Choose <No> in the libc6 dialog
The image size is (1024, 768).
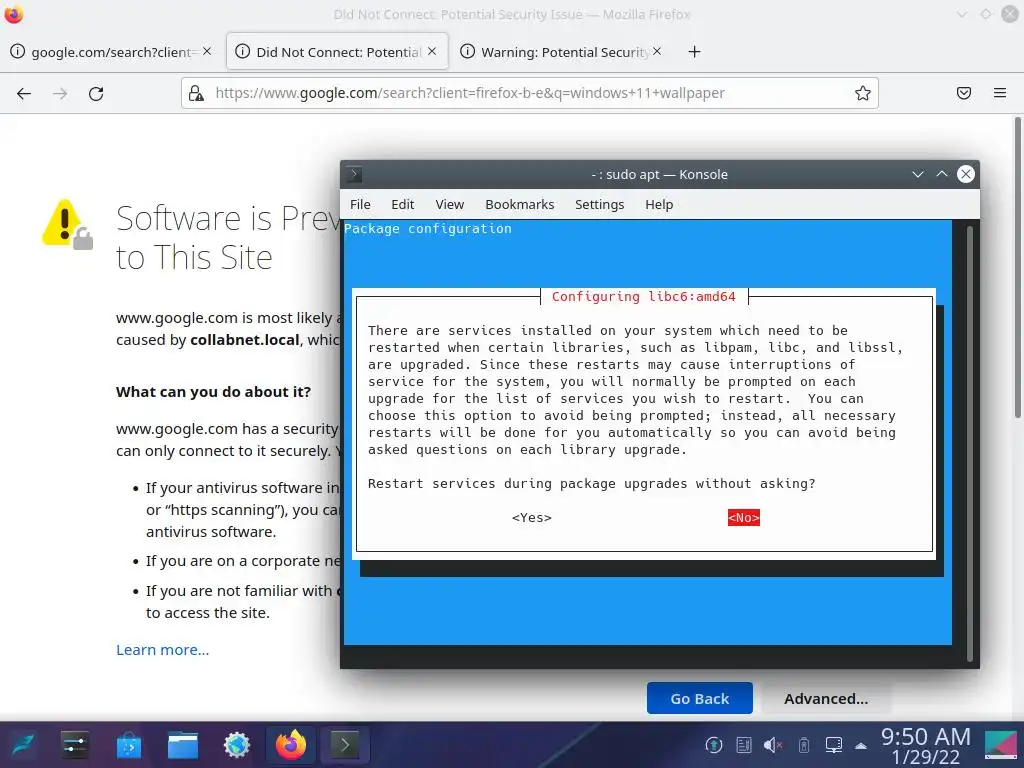(x=744, y=518)
